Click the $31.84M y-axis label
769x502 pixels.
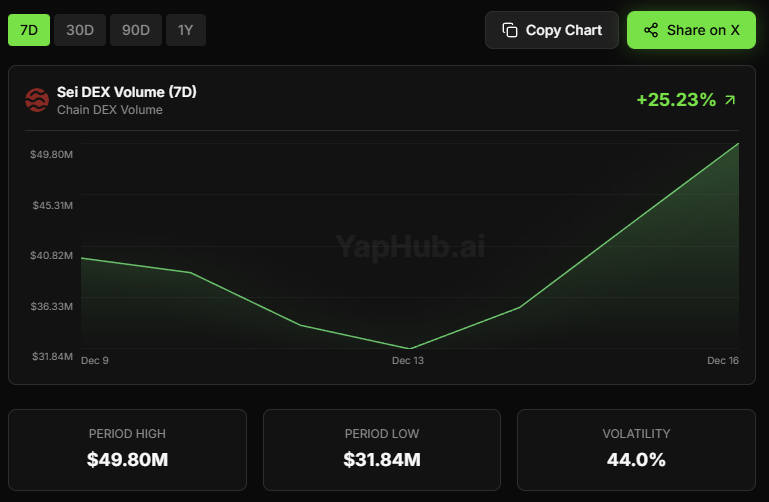52,356
